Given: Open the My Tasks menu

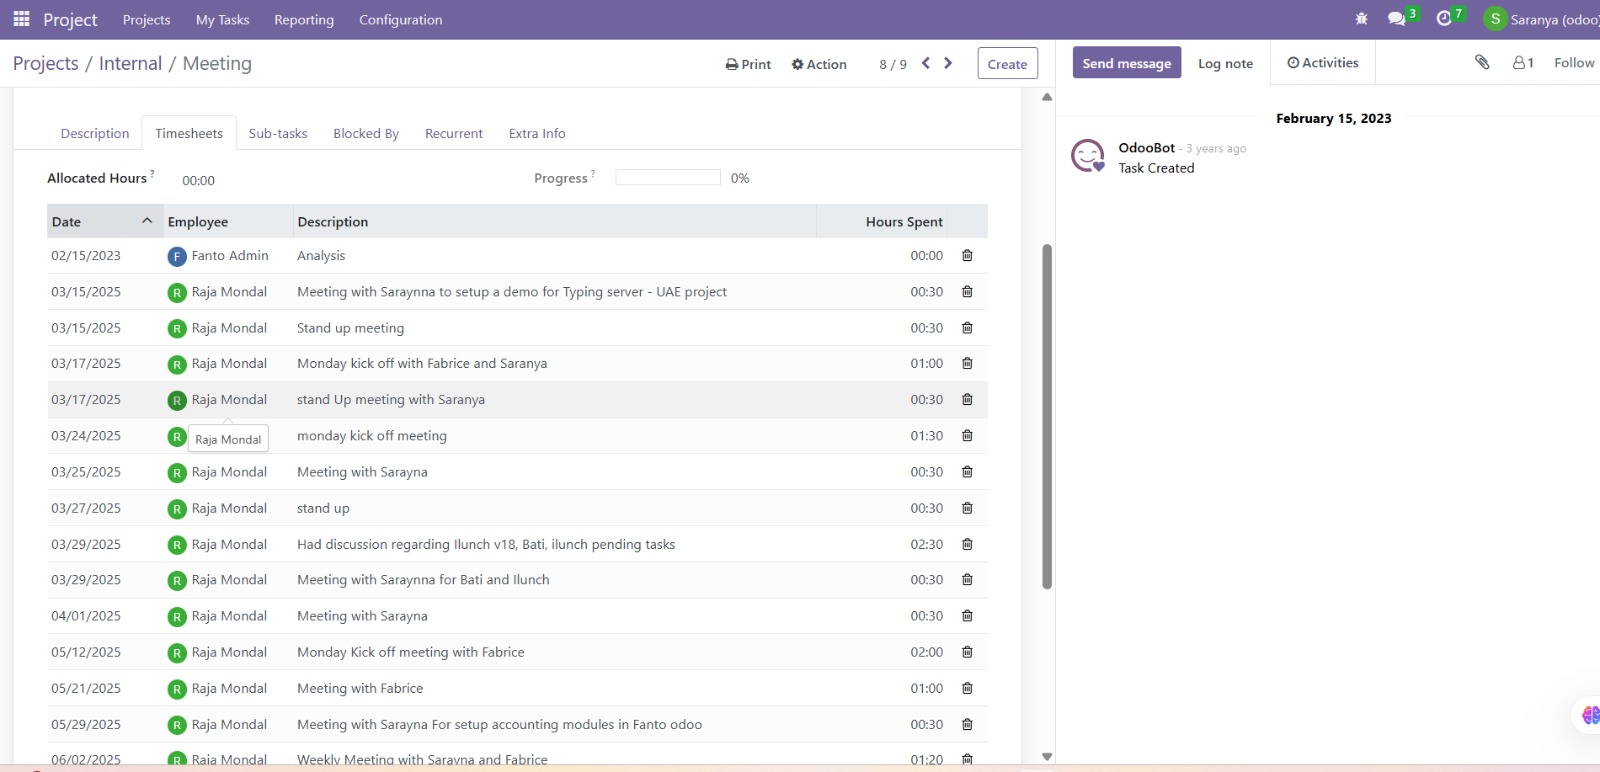Looking at the screenshot, I should 222,20.
